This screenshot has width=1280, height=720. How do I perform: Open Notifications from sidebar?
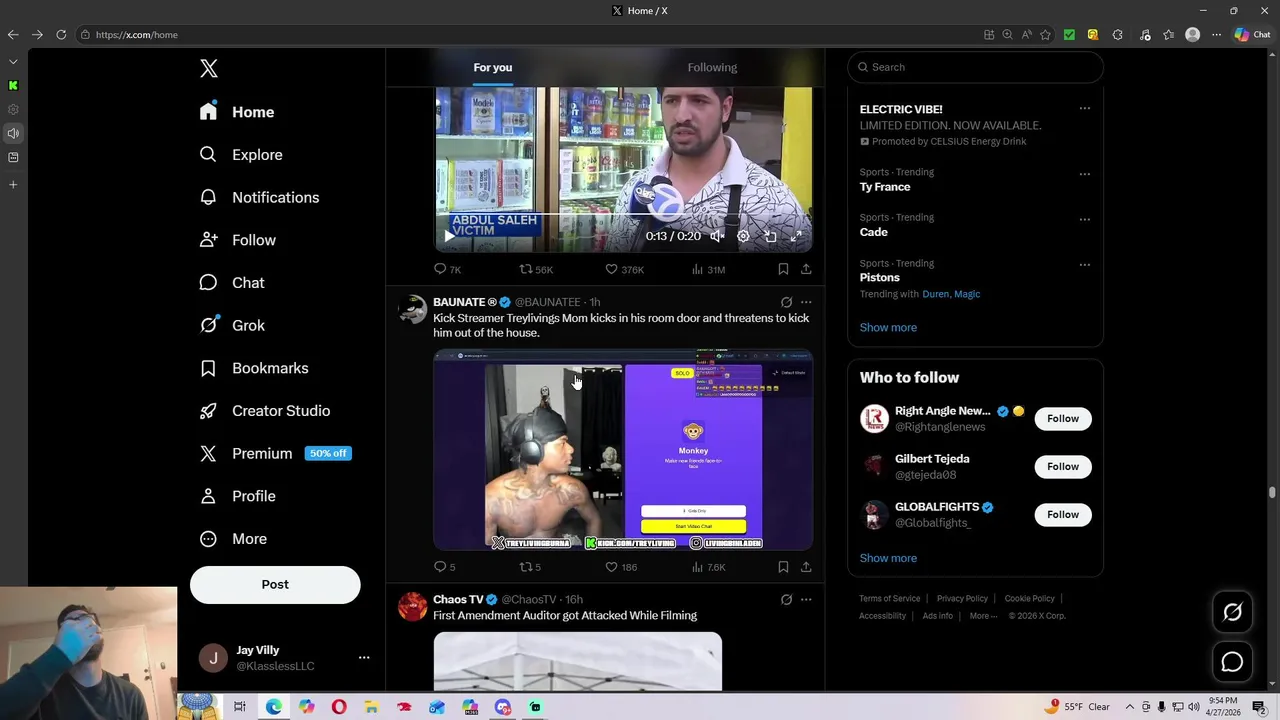[x=259, y=197]
